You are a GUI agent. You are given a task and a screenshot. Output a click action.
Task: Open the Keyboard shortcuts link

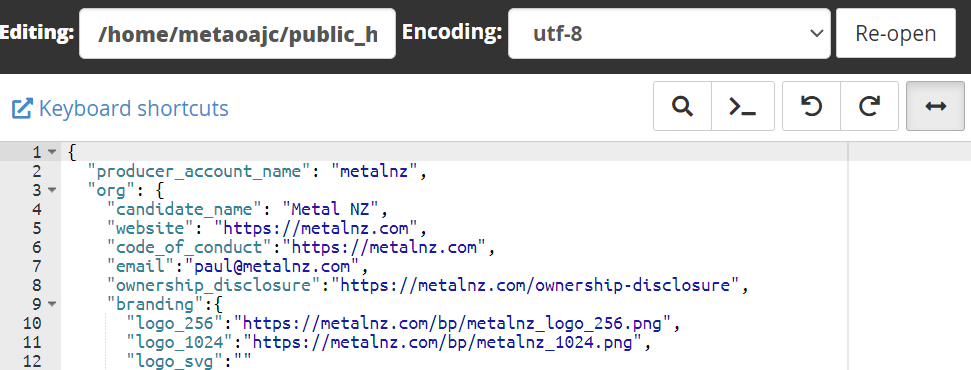[133, 108]
